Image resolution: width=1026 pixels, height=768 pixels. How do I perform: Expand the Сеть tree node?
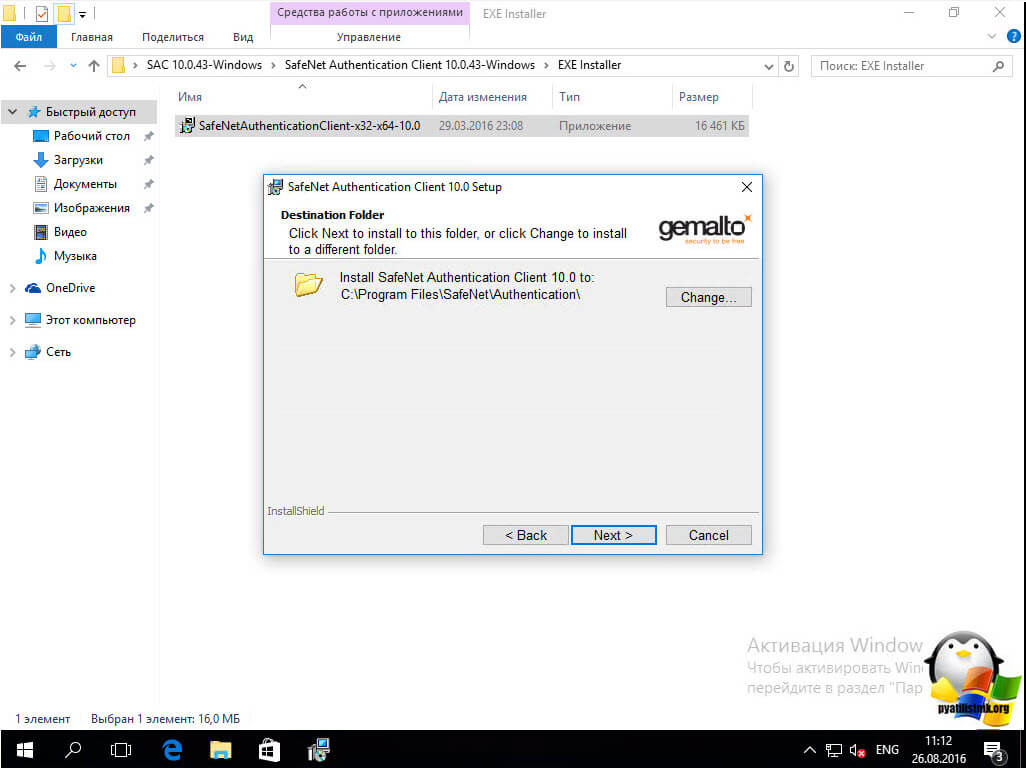pyautogui.click(x=12, y=353)
